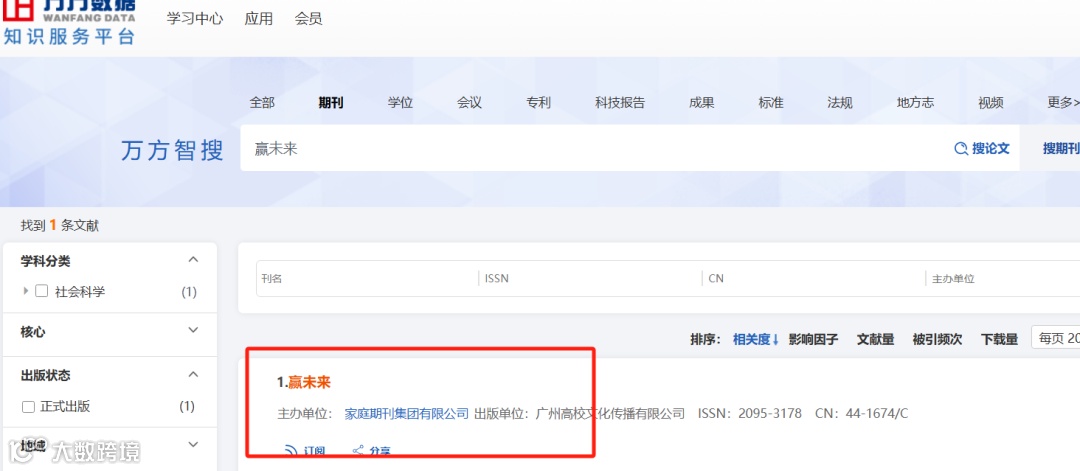Open 学习中心 in top navigation
The width and height of the screenshot is (1080, 471).
pyautogui.click(x=195, y=19)
